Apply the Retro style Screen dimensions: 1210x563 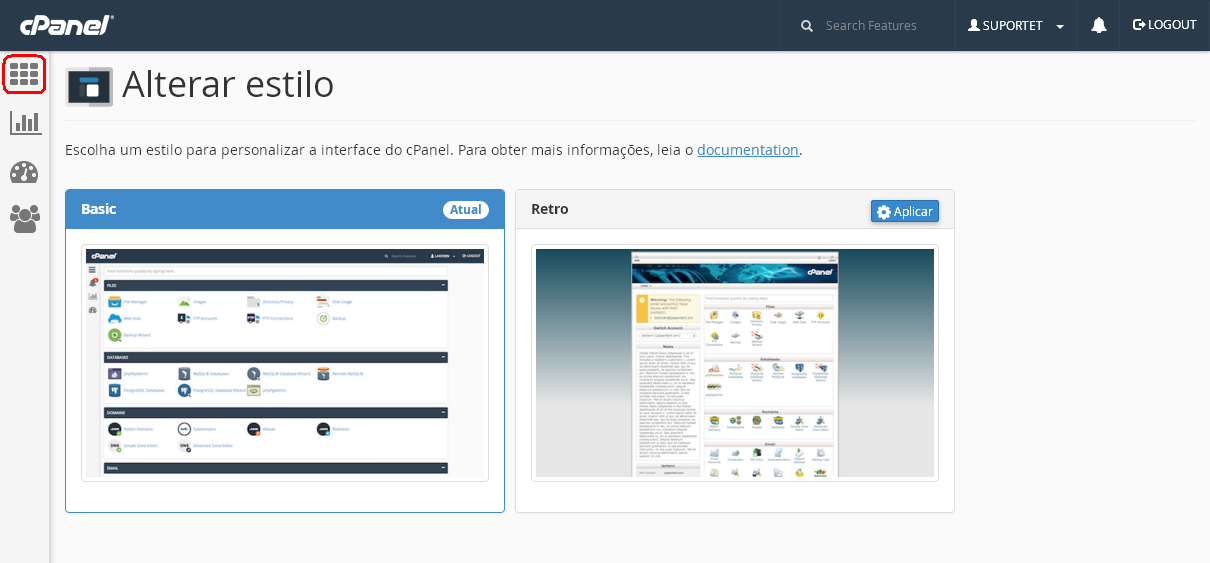905,211
